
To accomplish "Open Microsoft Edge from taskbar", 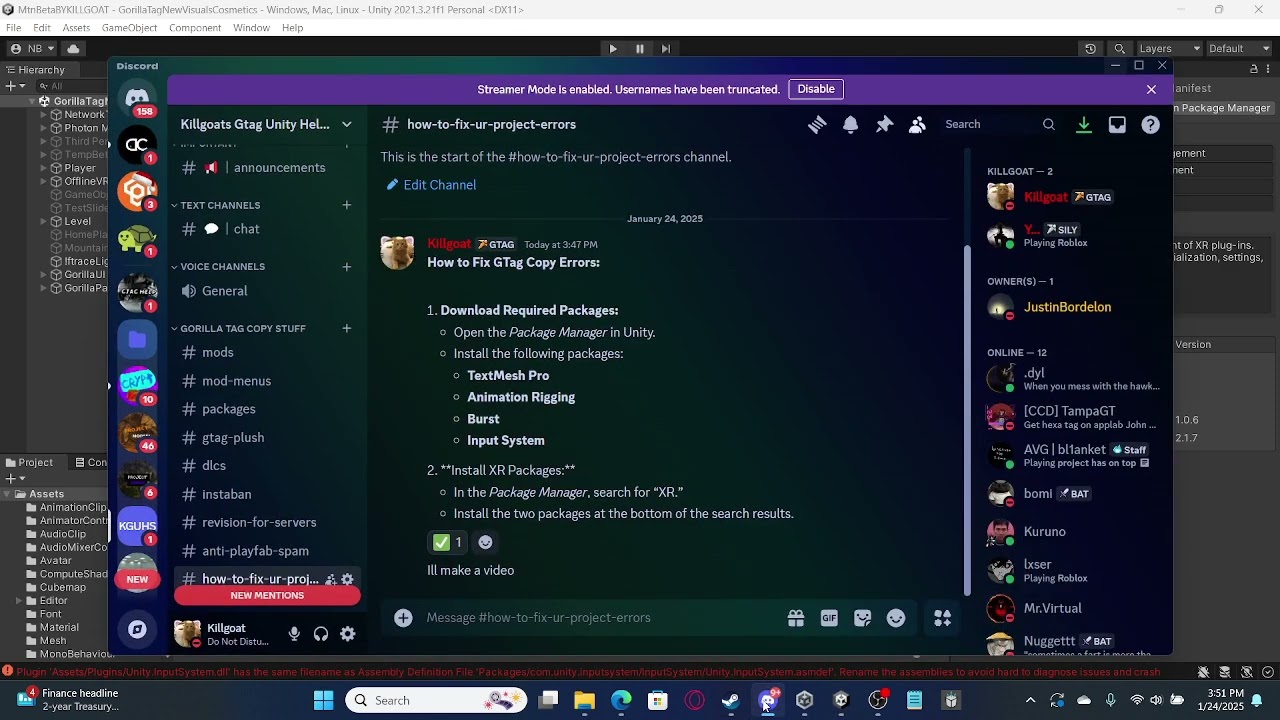I will (621, 700).
